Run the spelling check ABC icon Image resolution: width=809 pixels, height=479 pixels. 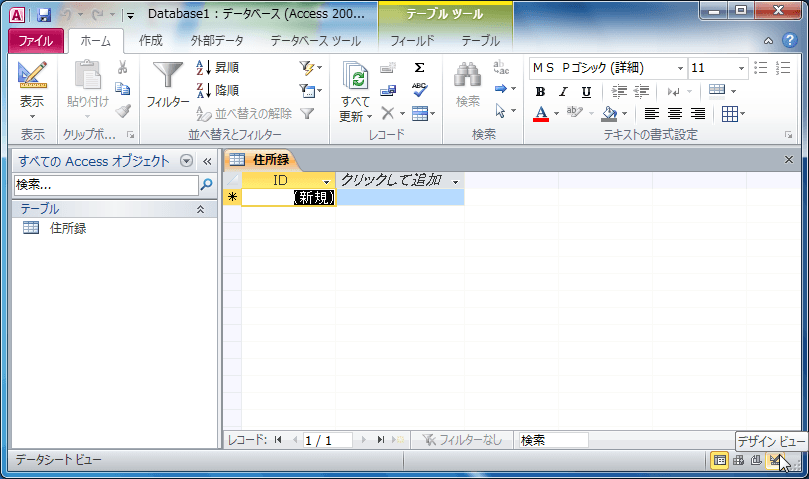tap(419, 90)
